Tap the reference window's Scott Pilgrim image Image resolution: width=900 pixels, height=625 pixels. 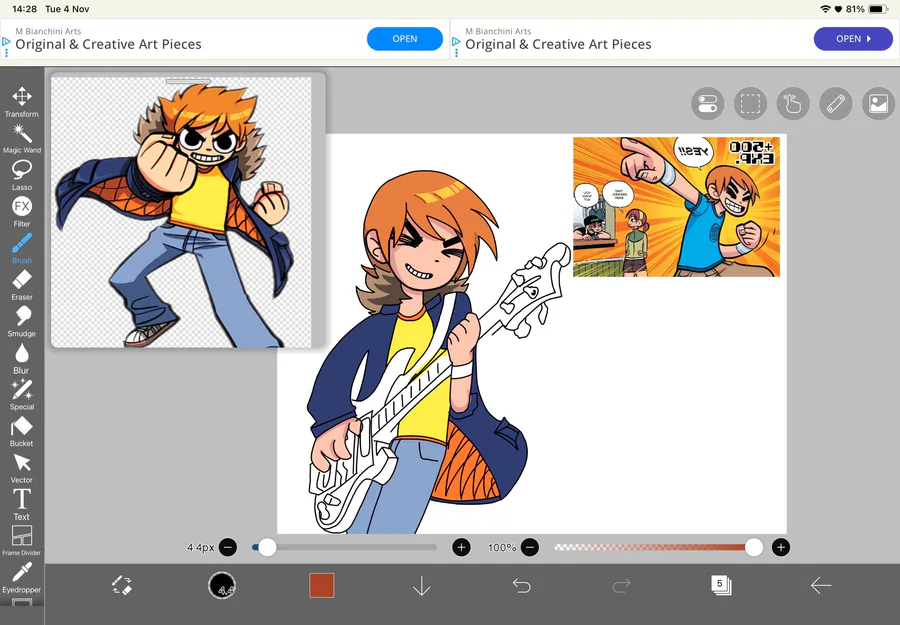[x=181, y=212]
